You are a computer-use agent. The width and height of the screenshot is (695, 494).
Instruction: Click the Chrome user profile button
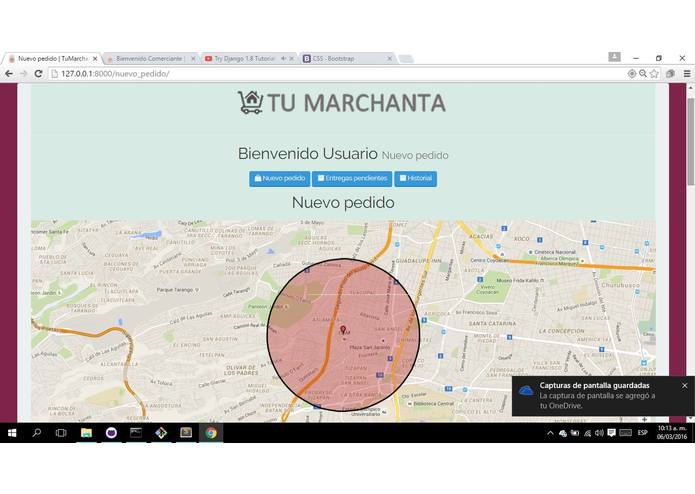pos(614,57)
